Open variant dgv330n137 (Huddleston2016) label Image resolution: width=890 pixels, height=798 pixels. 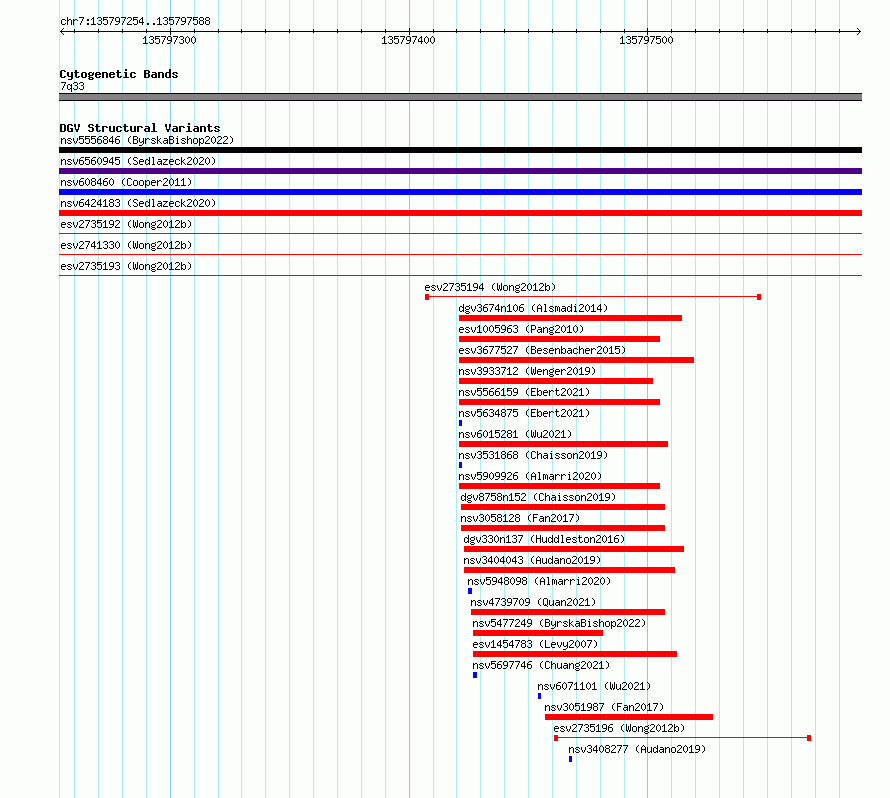[x=544, y=539]
